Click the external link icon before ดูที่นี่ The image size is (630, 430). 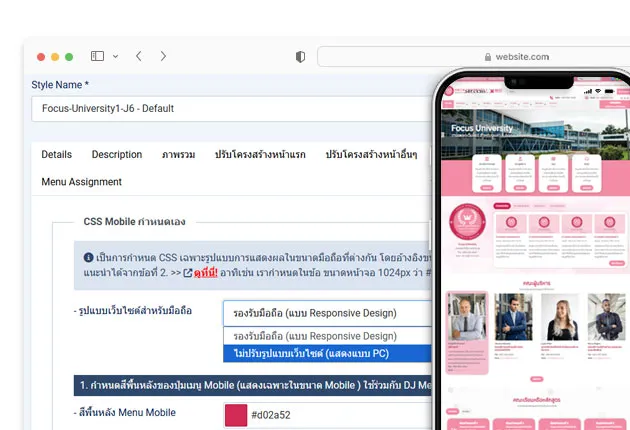pos(188,273)
